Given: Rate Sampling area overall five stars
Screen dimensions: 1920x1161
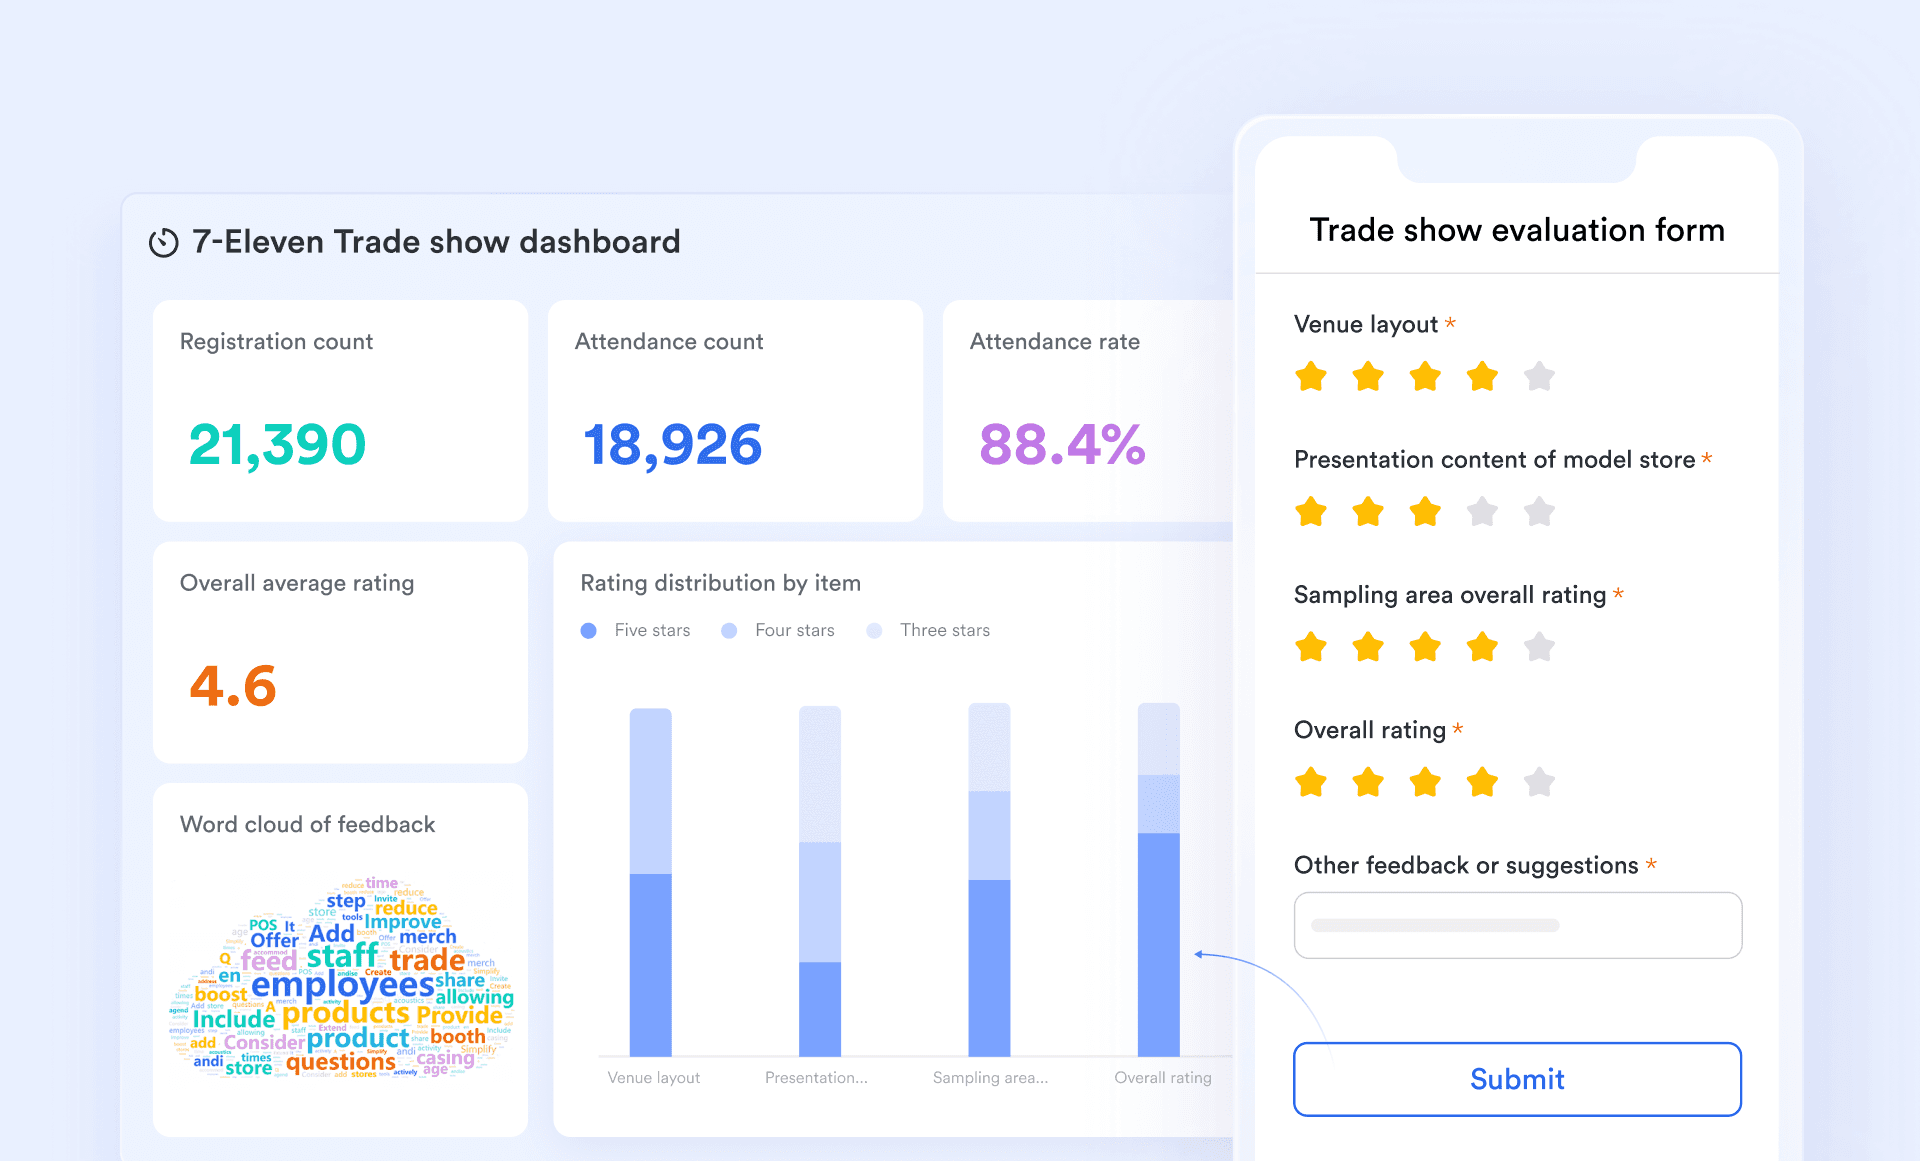Looking at the screenshot, I should 1539,647.
